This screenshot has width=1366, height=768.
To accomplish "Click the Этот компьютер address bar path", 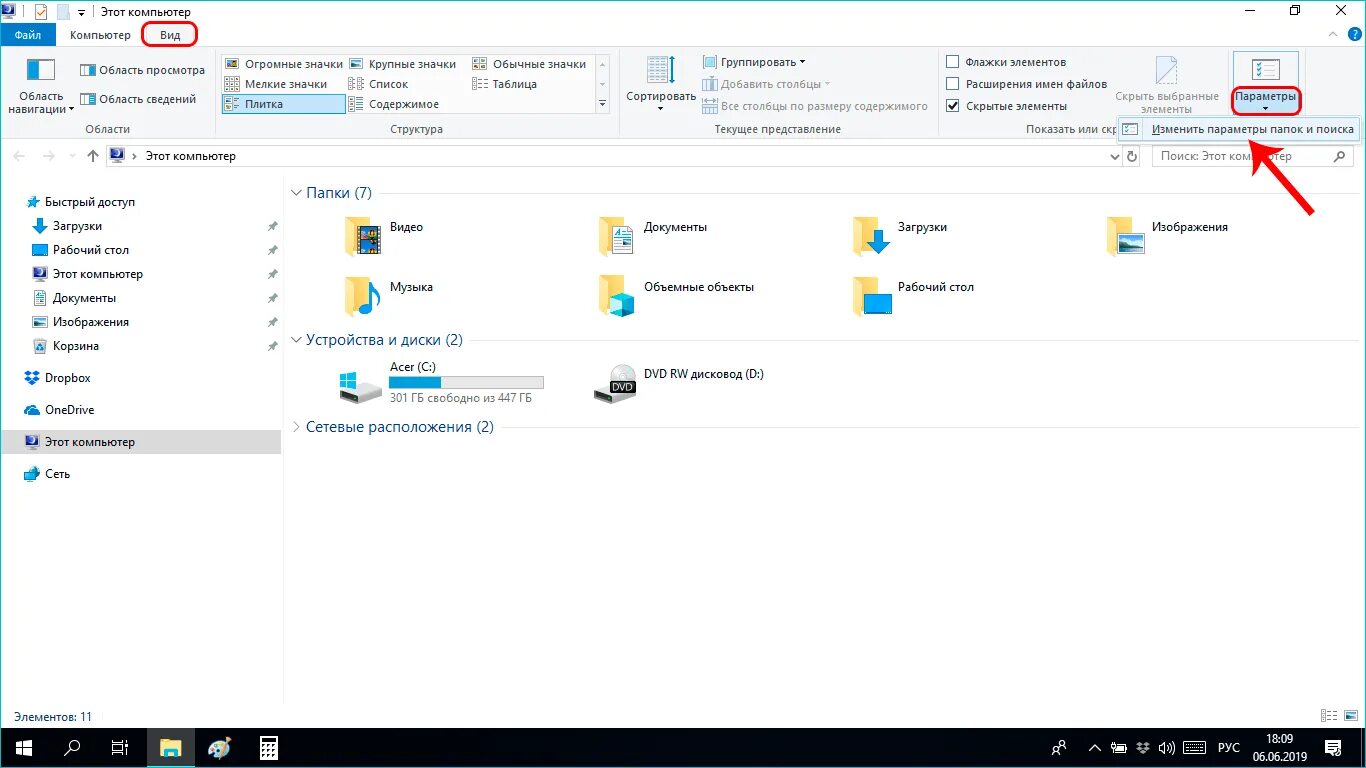I will (x=190, y=156).
